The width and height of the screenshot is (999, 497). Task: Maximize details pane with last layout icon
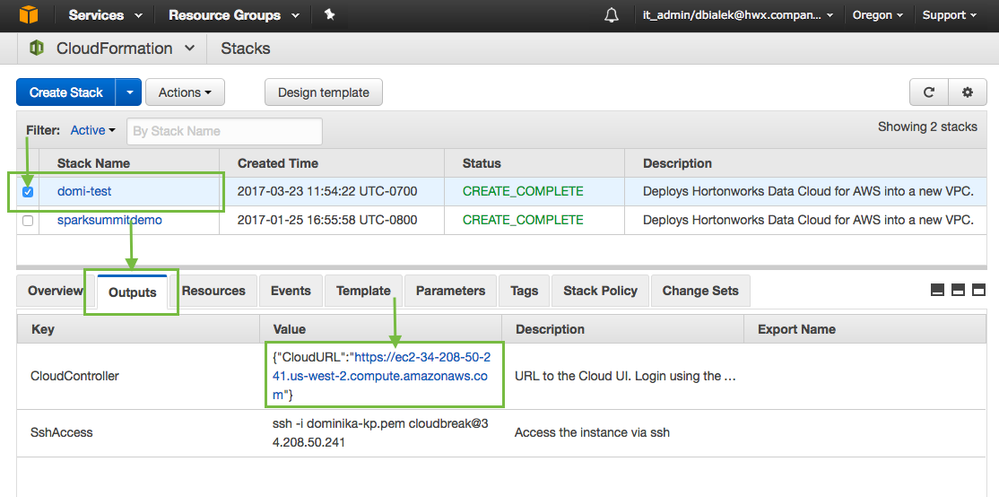coord(979,290)
